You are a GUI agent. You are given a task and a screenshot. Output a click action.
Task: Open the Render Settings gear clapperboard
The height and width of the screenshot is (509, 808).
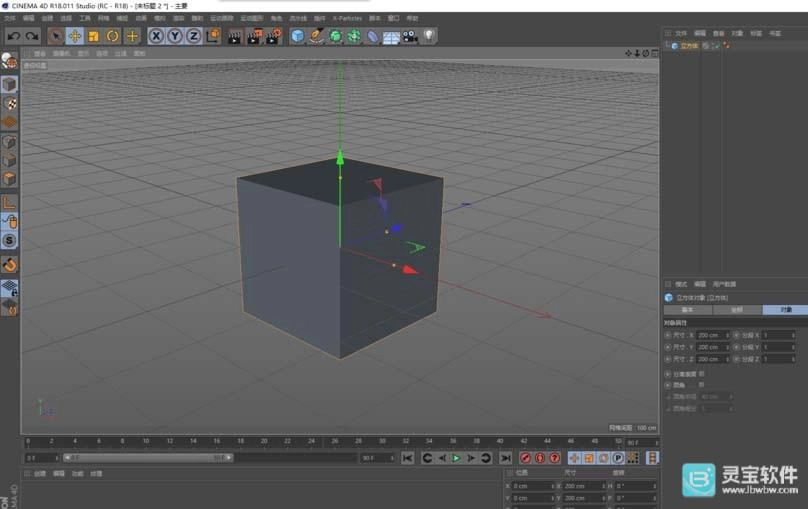[x=274, y=37]
